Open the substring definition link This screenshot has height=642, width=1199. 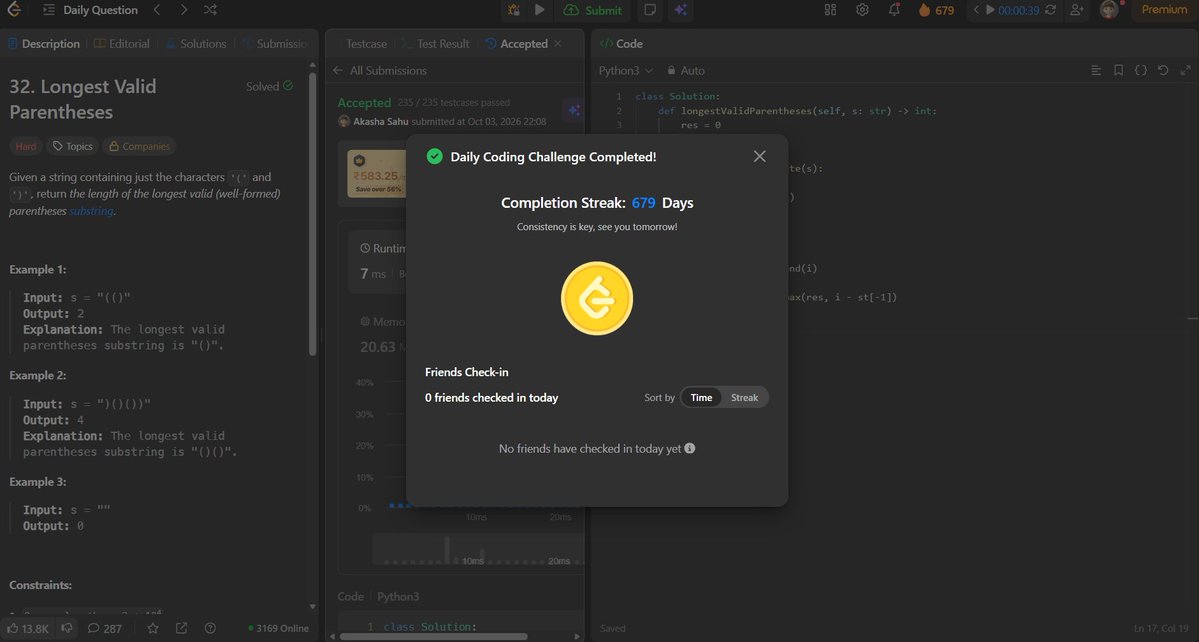coord(92,211)
